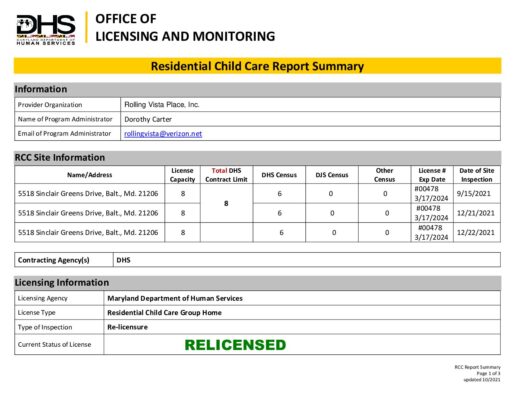
Task: Open the rollingvista@verizon.net email link
Action: coord(163,134)
